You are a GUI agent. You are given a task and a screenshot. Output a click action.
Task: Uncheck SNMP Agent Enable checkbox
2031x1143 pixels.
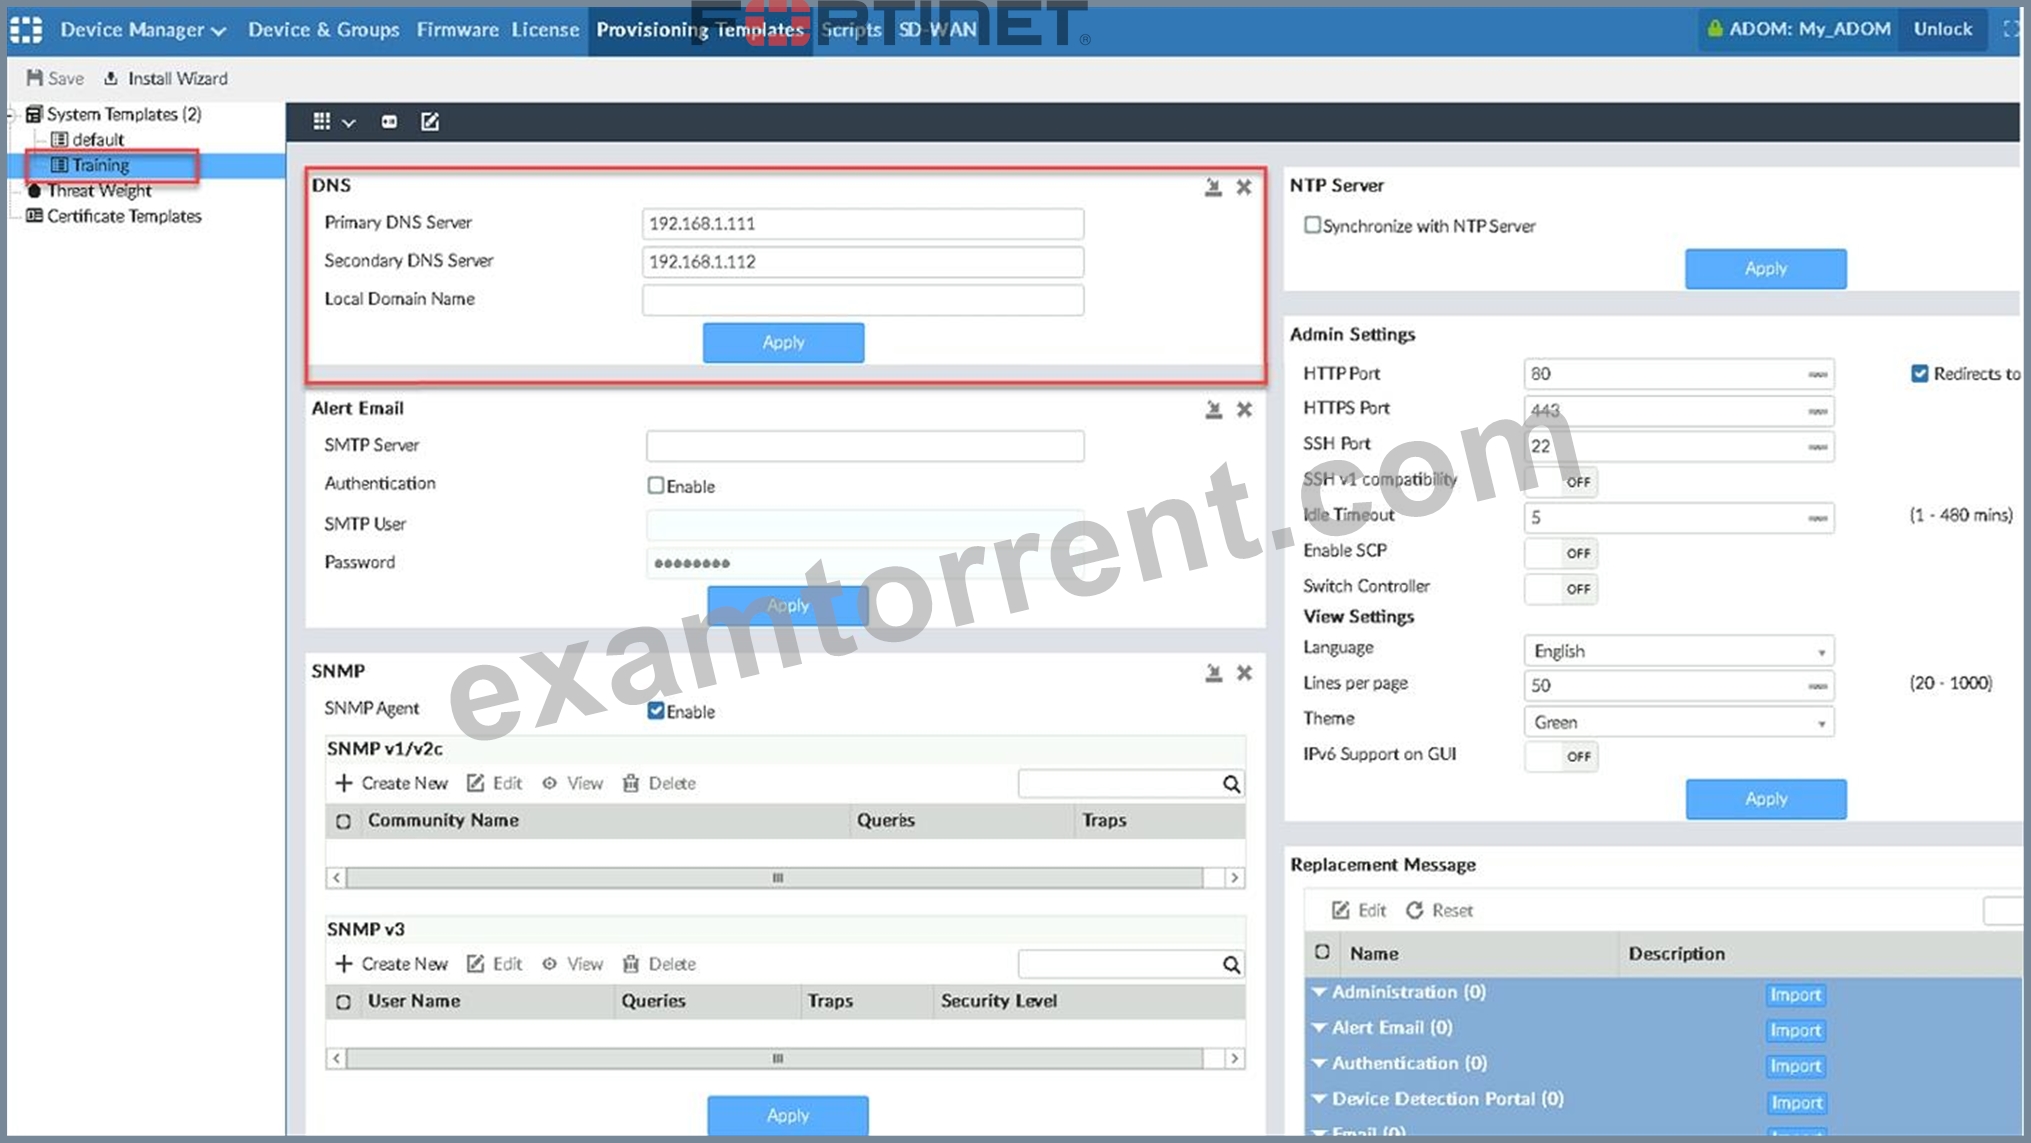click(x=656, y=710)
